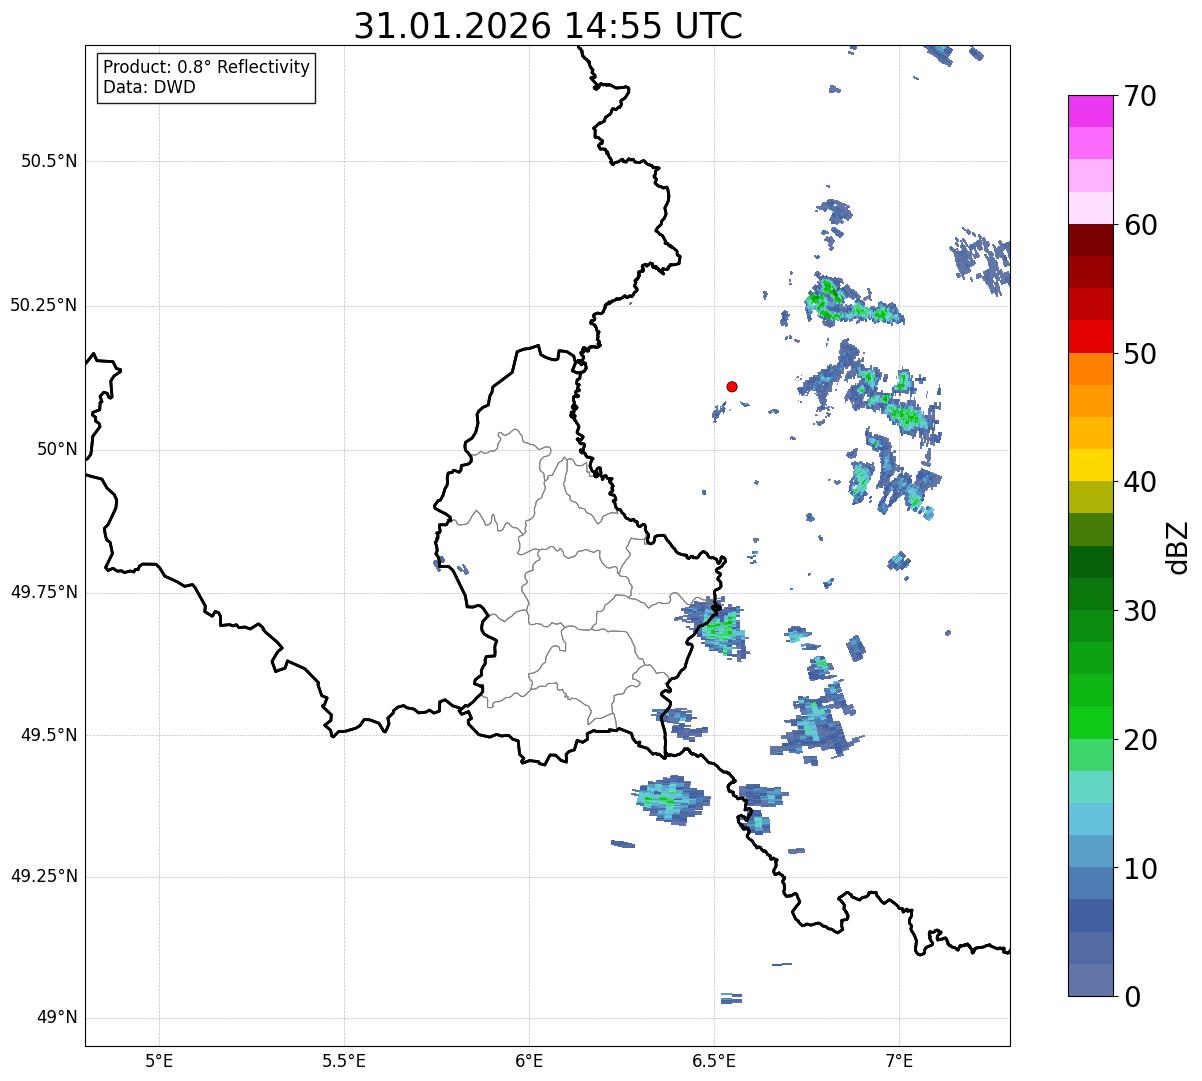Viewport: 1202px width, 1081px height.
Task: Click the 'dBZ' colorbar axis label
Action: click(1179, 546)
